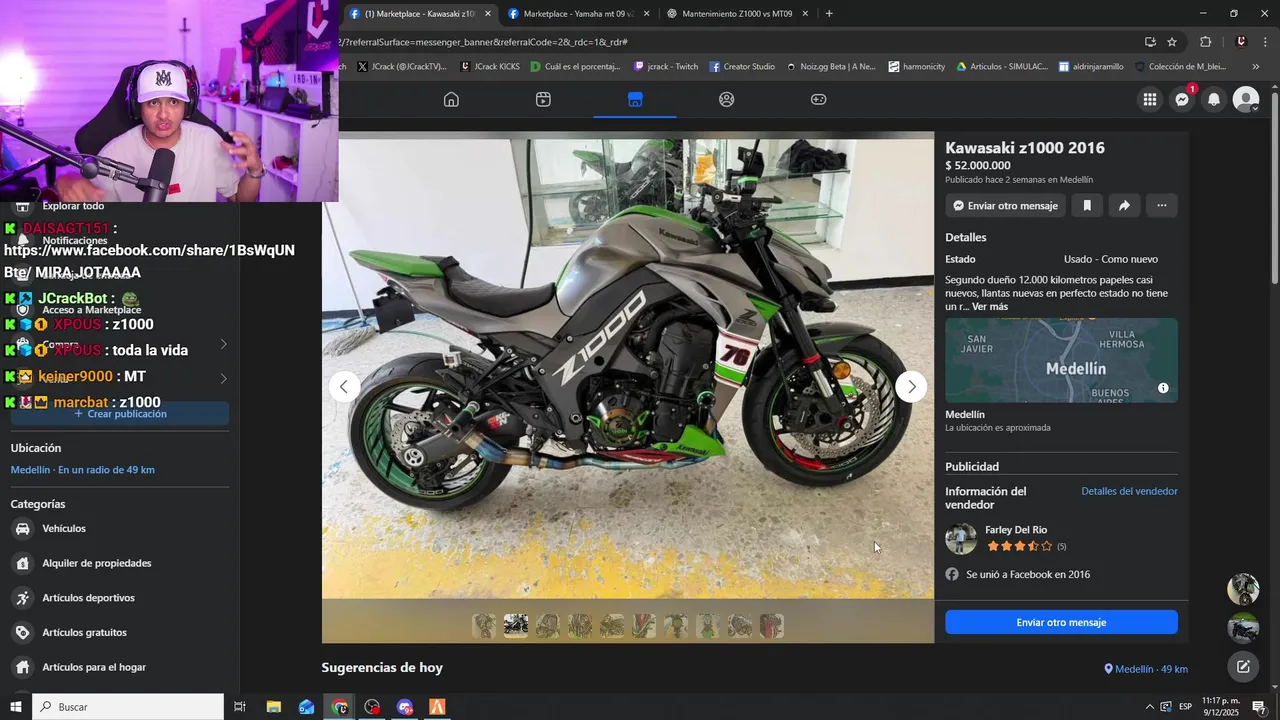Open the harmonicity bookmark
This screenshot has height=720, width=1280.
[x=917, y=67]
